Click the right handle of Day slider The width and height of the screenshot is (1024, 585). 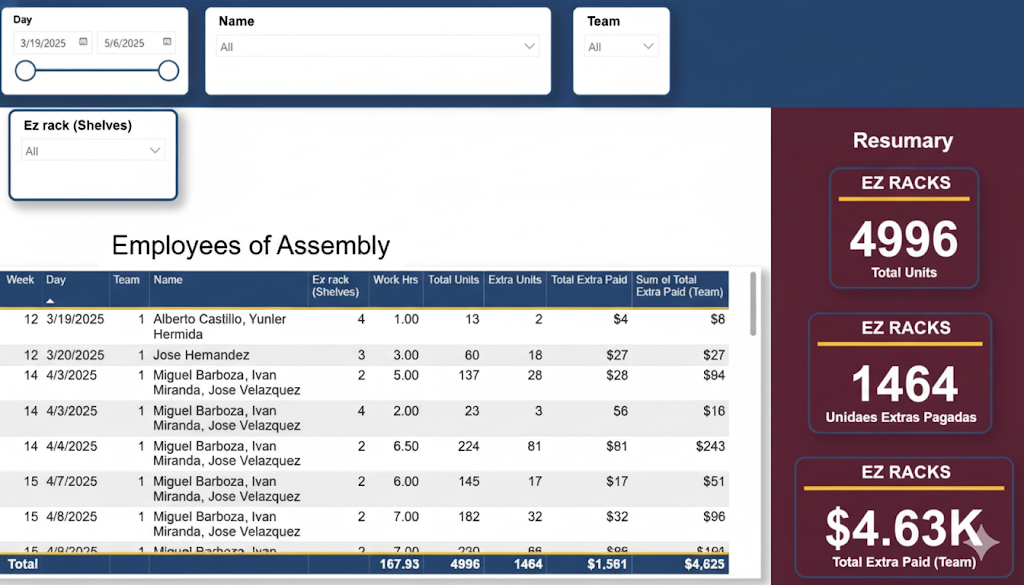(168, 70)
